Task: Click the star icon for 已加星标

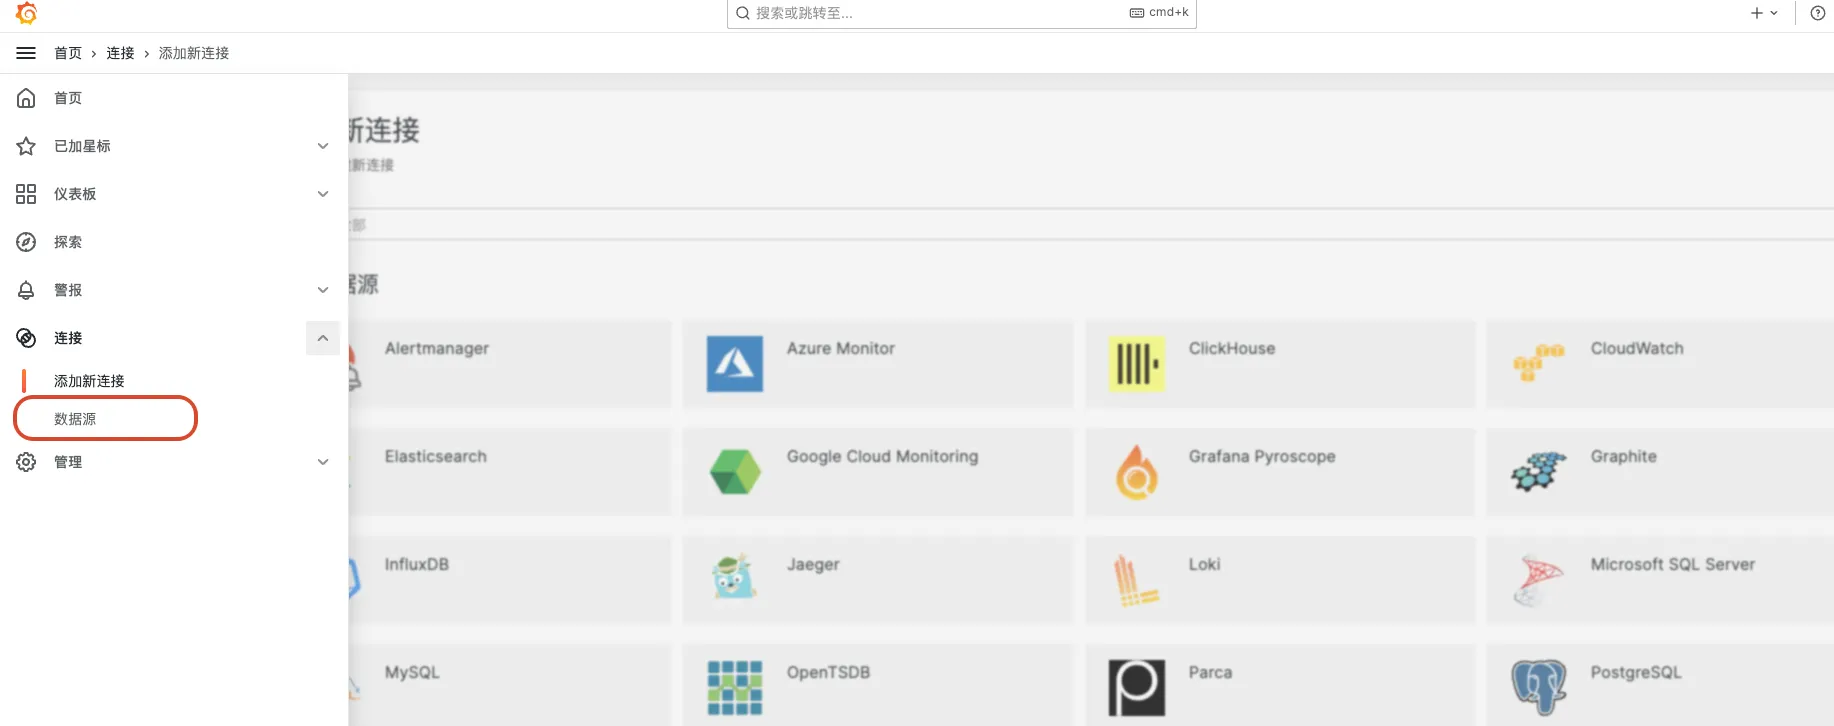Action: (x=26, y=146)
